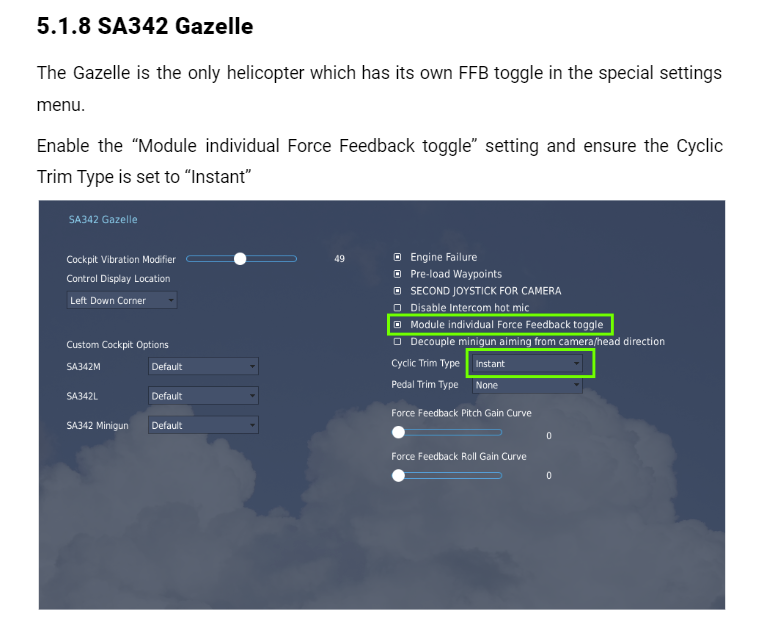The width and height of the screenshot is (775, 633).
Task: Expand the Control Display Location dropdown
Action: click(122, 300)
